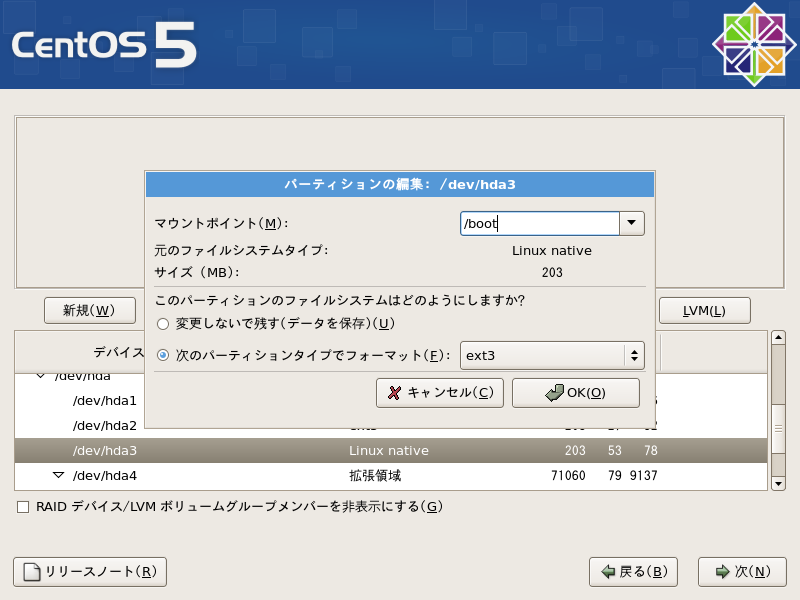Click the 新規(W) new partition button
This screenshot has width=800, height=600.
pos(90,311)
